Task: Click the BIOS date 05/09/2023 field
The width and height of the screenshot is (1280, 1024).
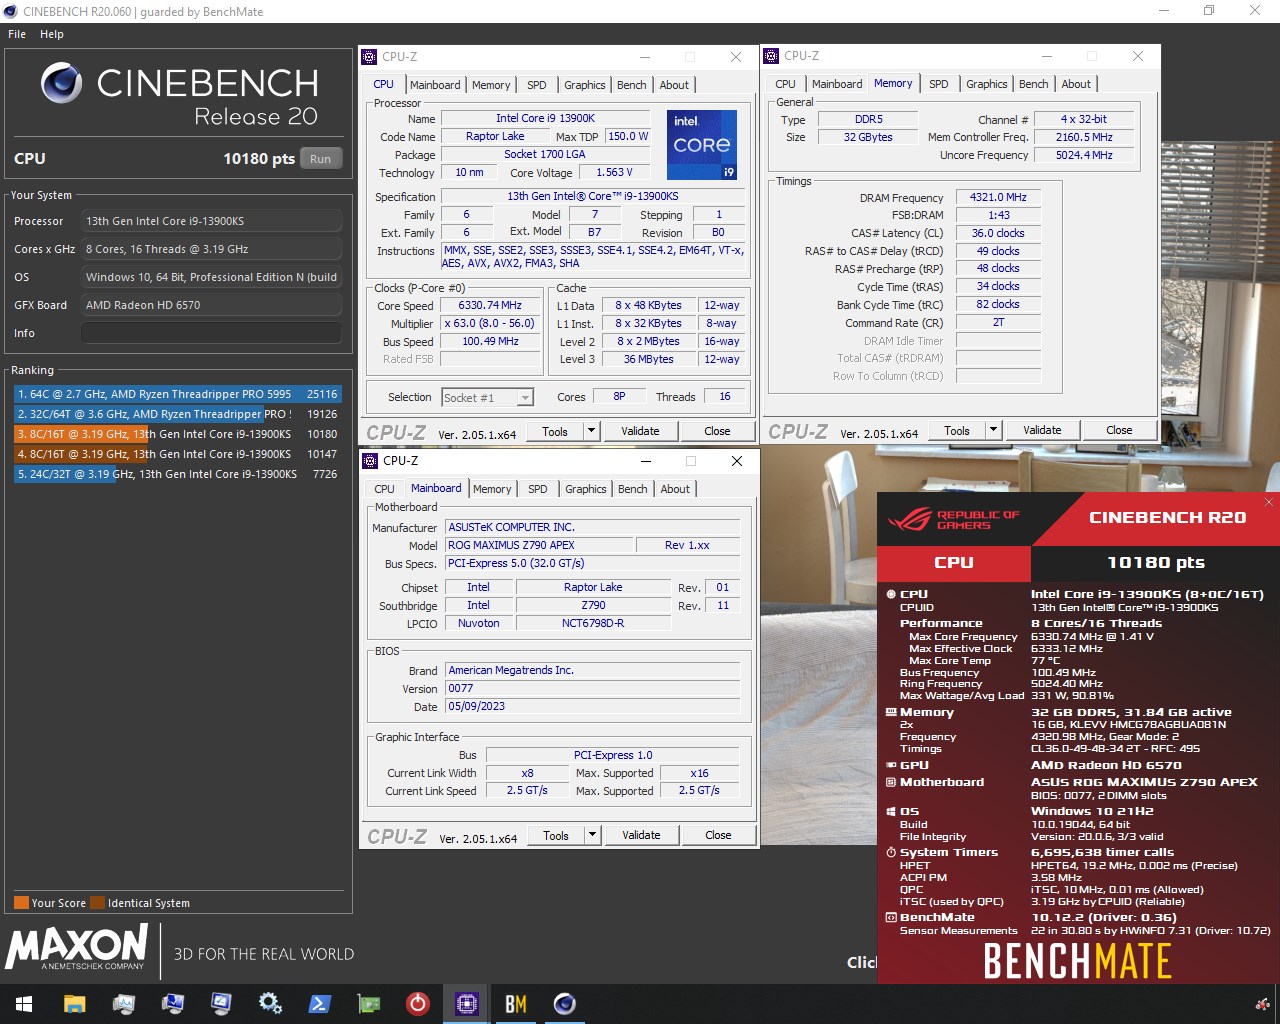Action: point(592,706)
